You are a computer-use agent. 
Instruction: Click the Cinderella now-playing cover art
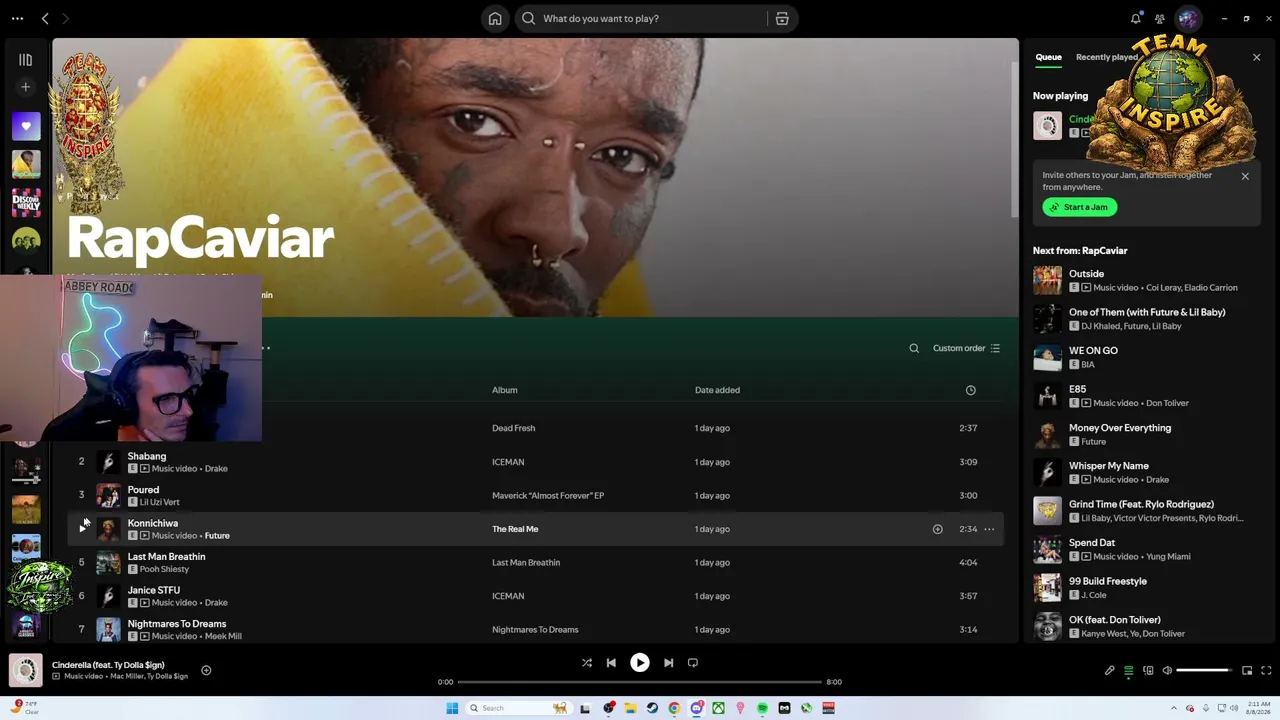point(26,670)
